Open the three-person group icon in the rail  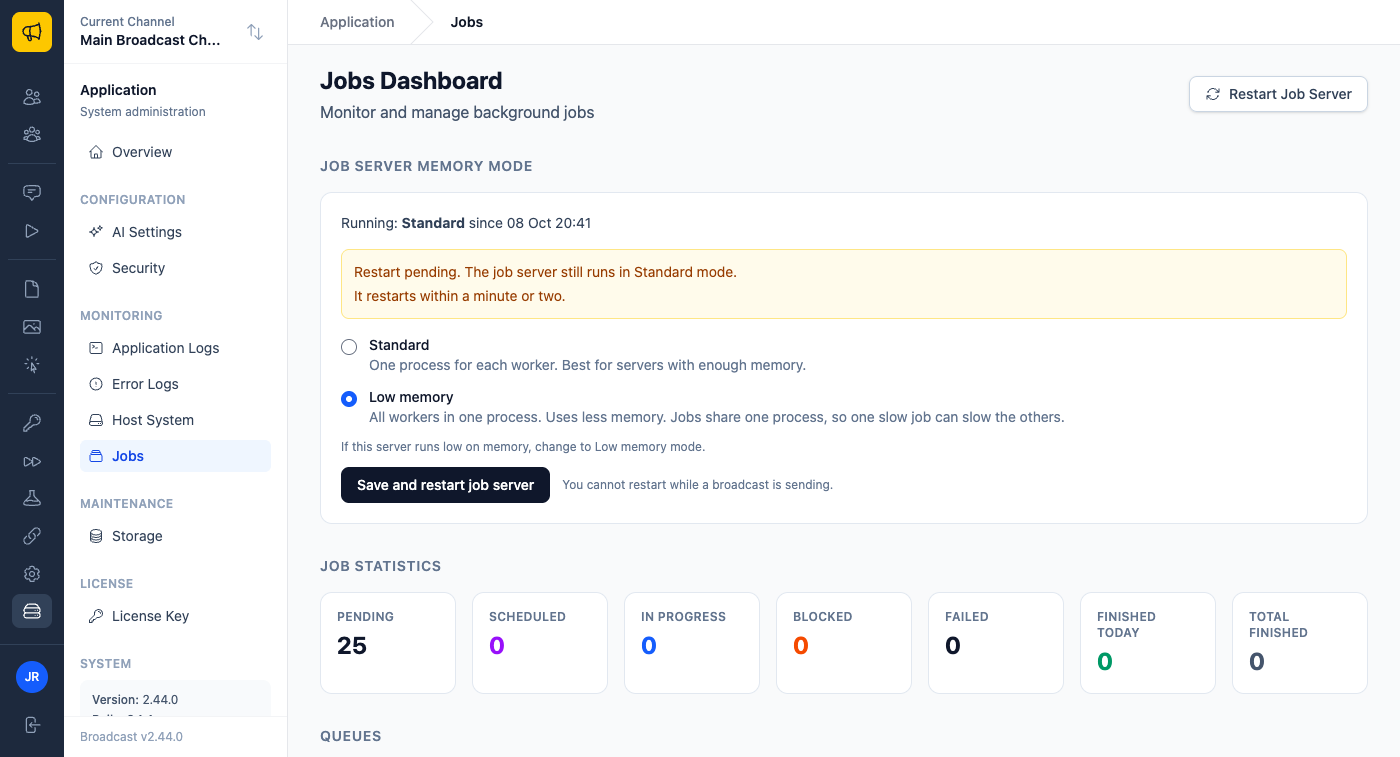(x=32, y=134)
